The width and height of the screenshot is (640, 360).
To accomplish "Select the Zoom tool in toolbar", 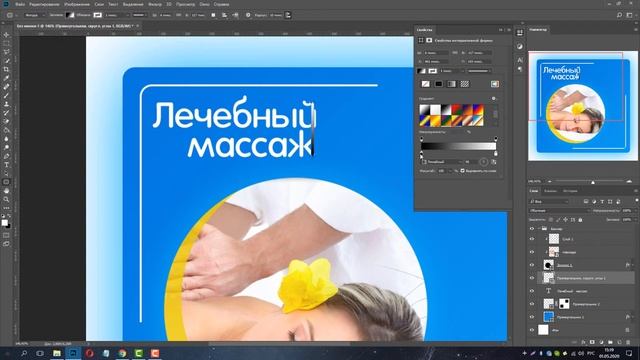I will (x=6, y=200).
